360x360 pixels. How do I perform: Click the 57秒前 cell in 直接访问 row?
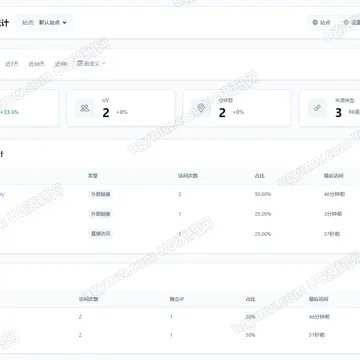pos(332,234)
